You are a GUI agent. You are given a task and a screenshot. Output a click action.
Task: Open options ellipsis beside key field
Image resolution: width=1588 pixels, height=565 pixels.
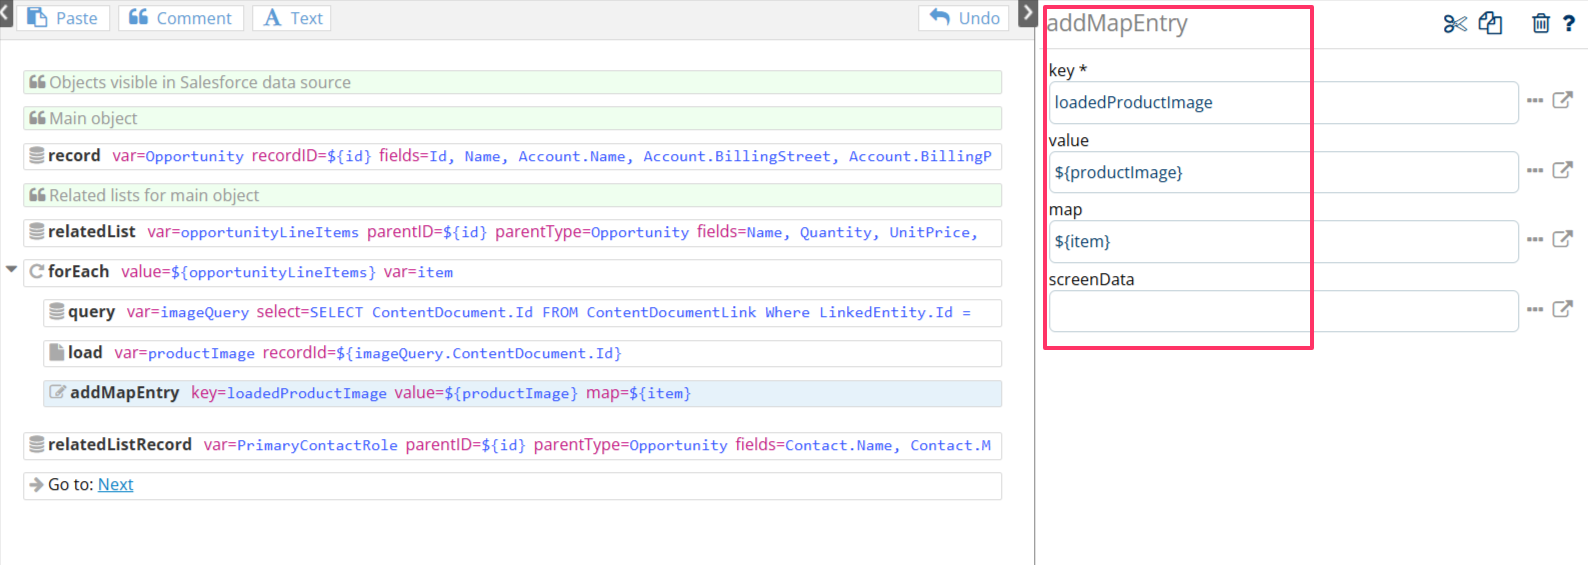click(x=1535, y=100)
